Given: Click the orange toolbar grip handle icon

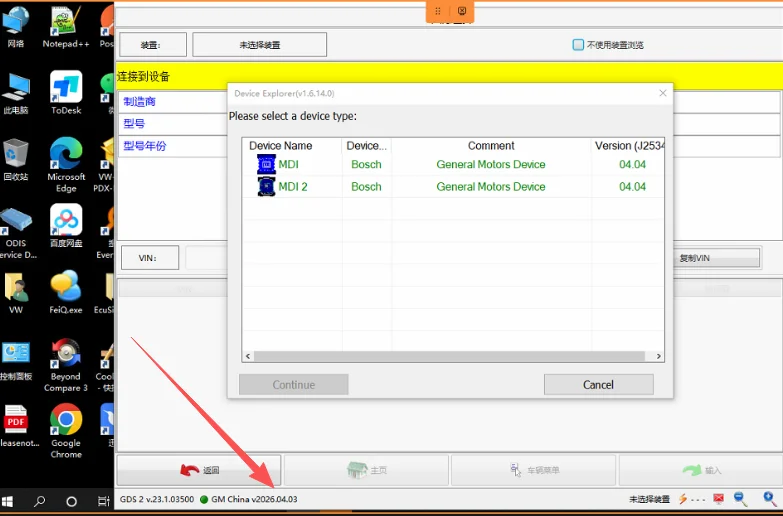Looking at the screenshot, I should coord(438,11).
